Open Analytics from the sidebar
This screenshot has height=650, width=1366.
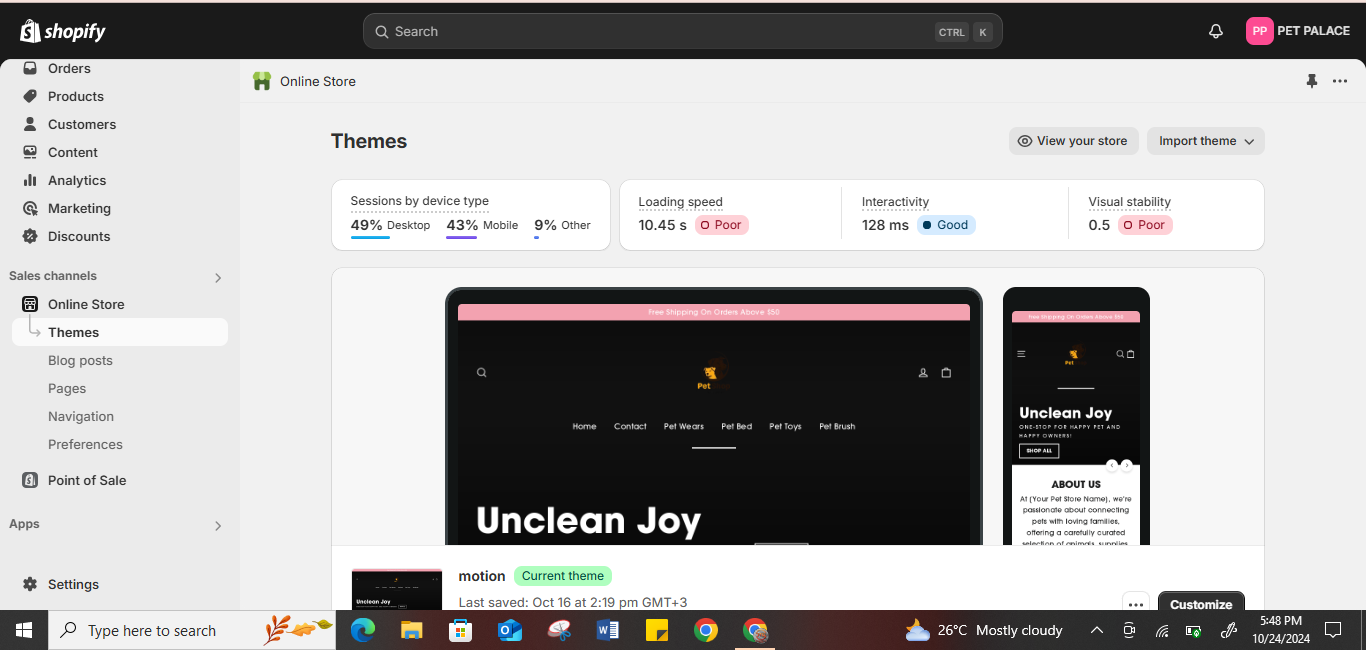[x=77, y=180]
